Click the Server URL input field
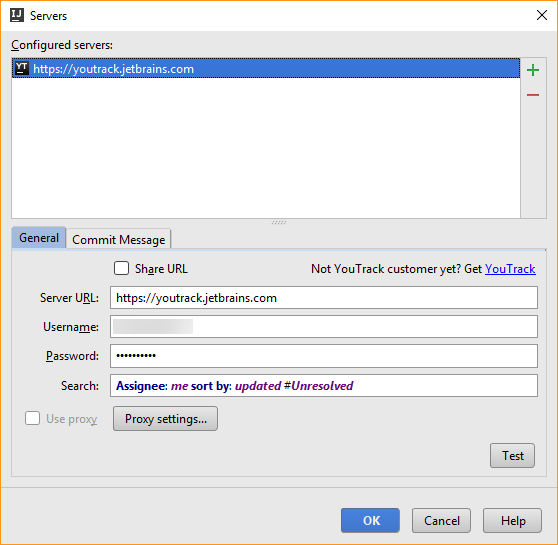 (x=323, y=298)
